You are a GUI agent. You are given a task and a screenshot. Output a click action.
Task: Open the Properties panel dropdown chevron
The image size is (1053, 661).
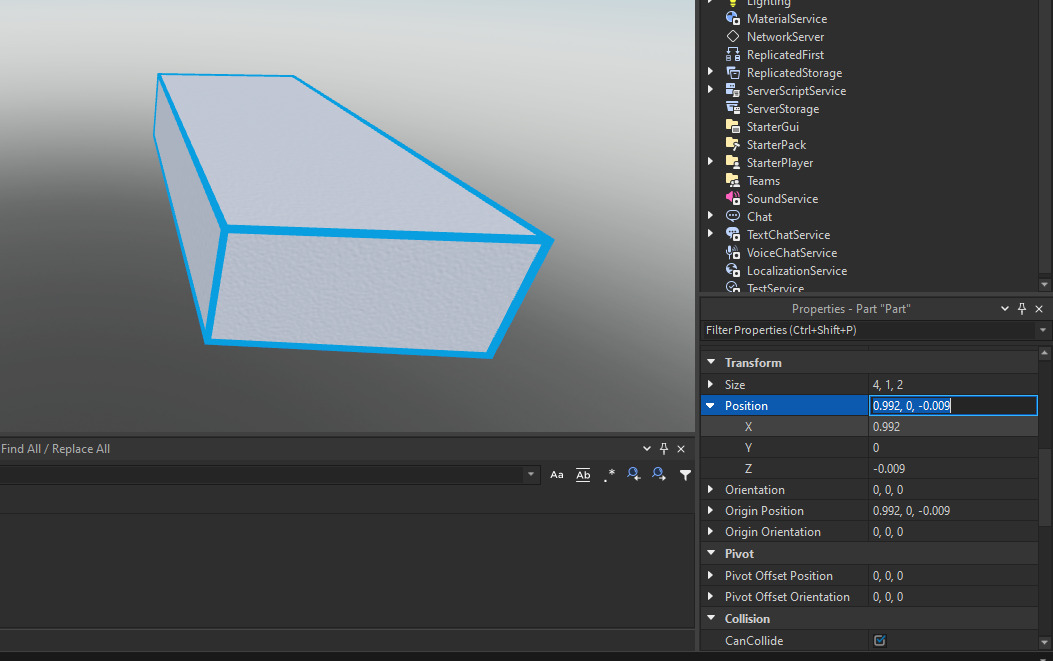click(x=1004, y=308)
